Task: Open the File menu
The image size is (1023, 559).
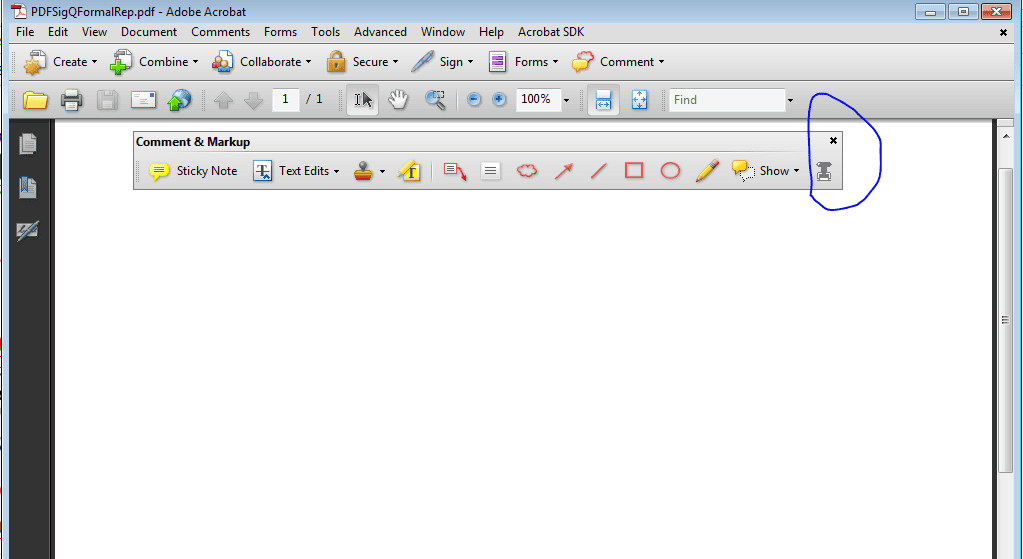Action: click(x=25, y=32)
